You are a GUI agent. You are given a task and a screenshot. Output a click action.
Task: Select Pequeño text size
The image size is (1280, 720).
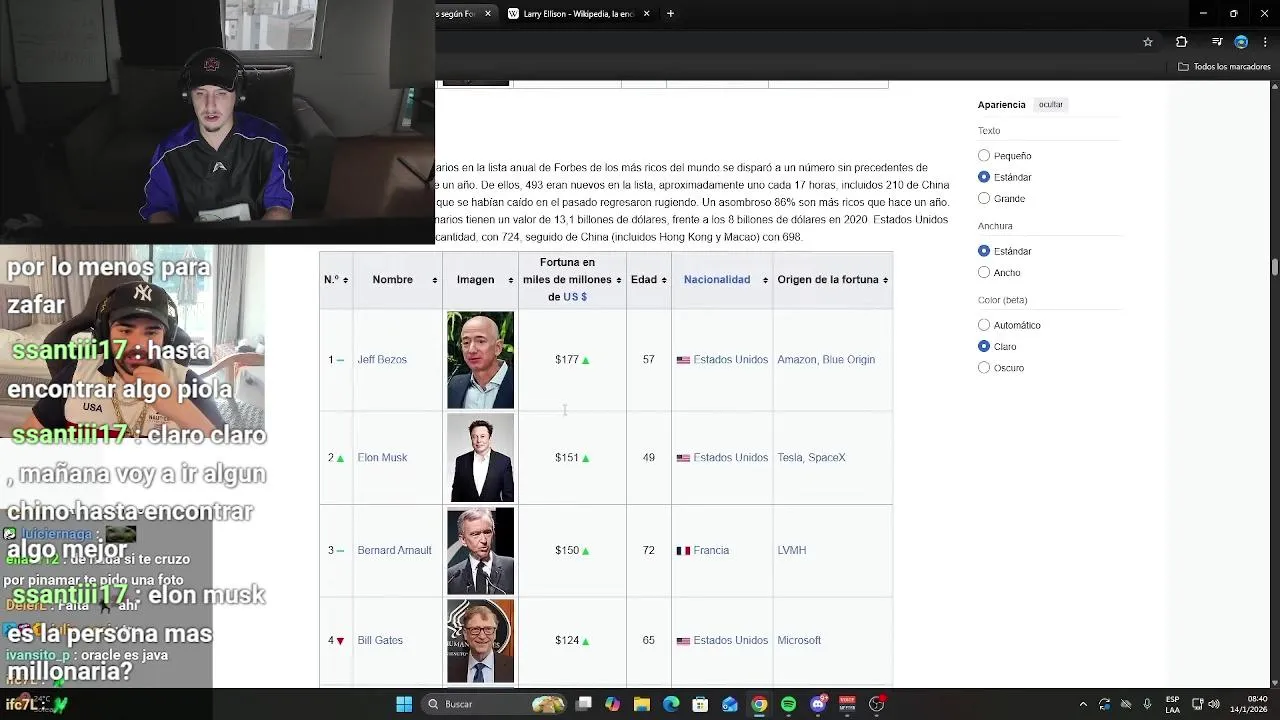pos(984,156)
